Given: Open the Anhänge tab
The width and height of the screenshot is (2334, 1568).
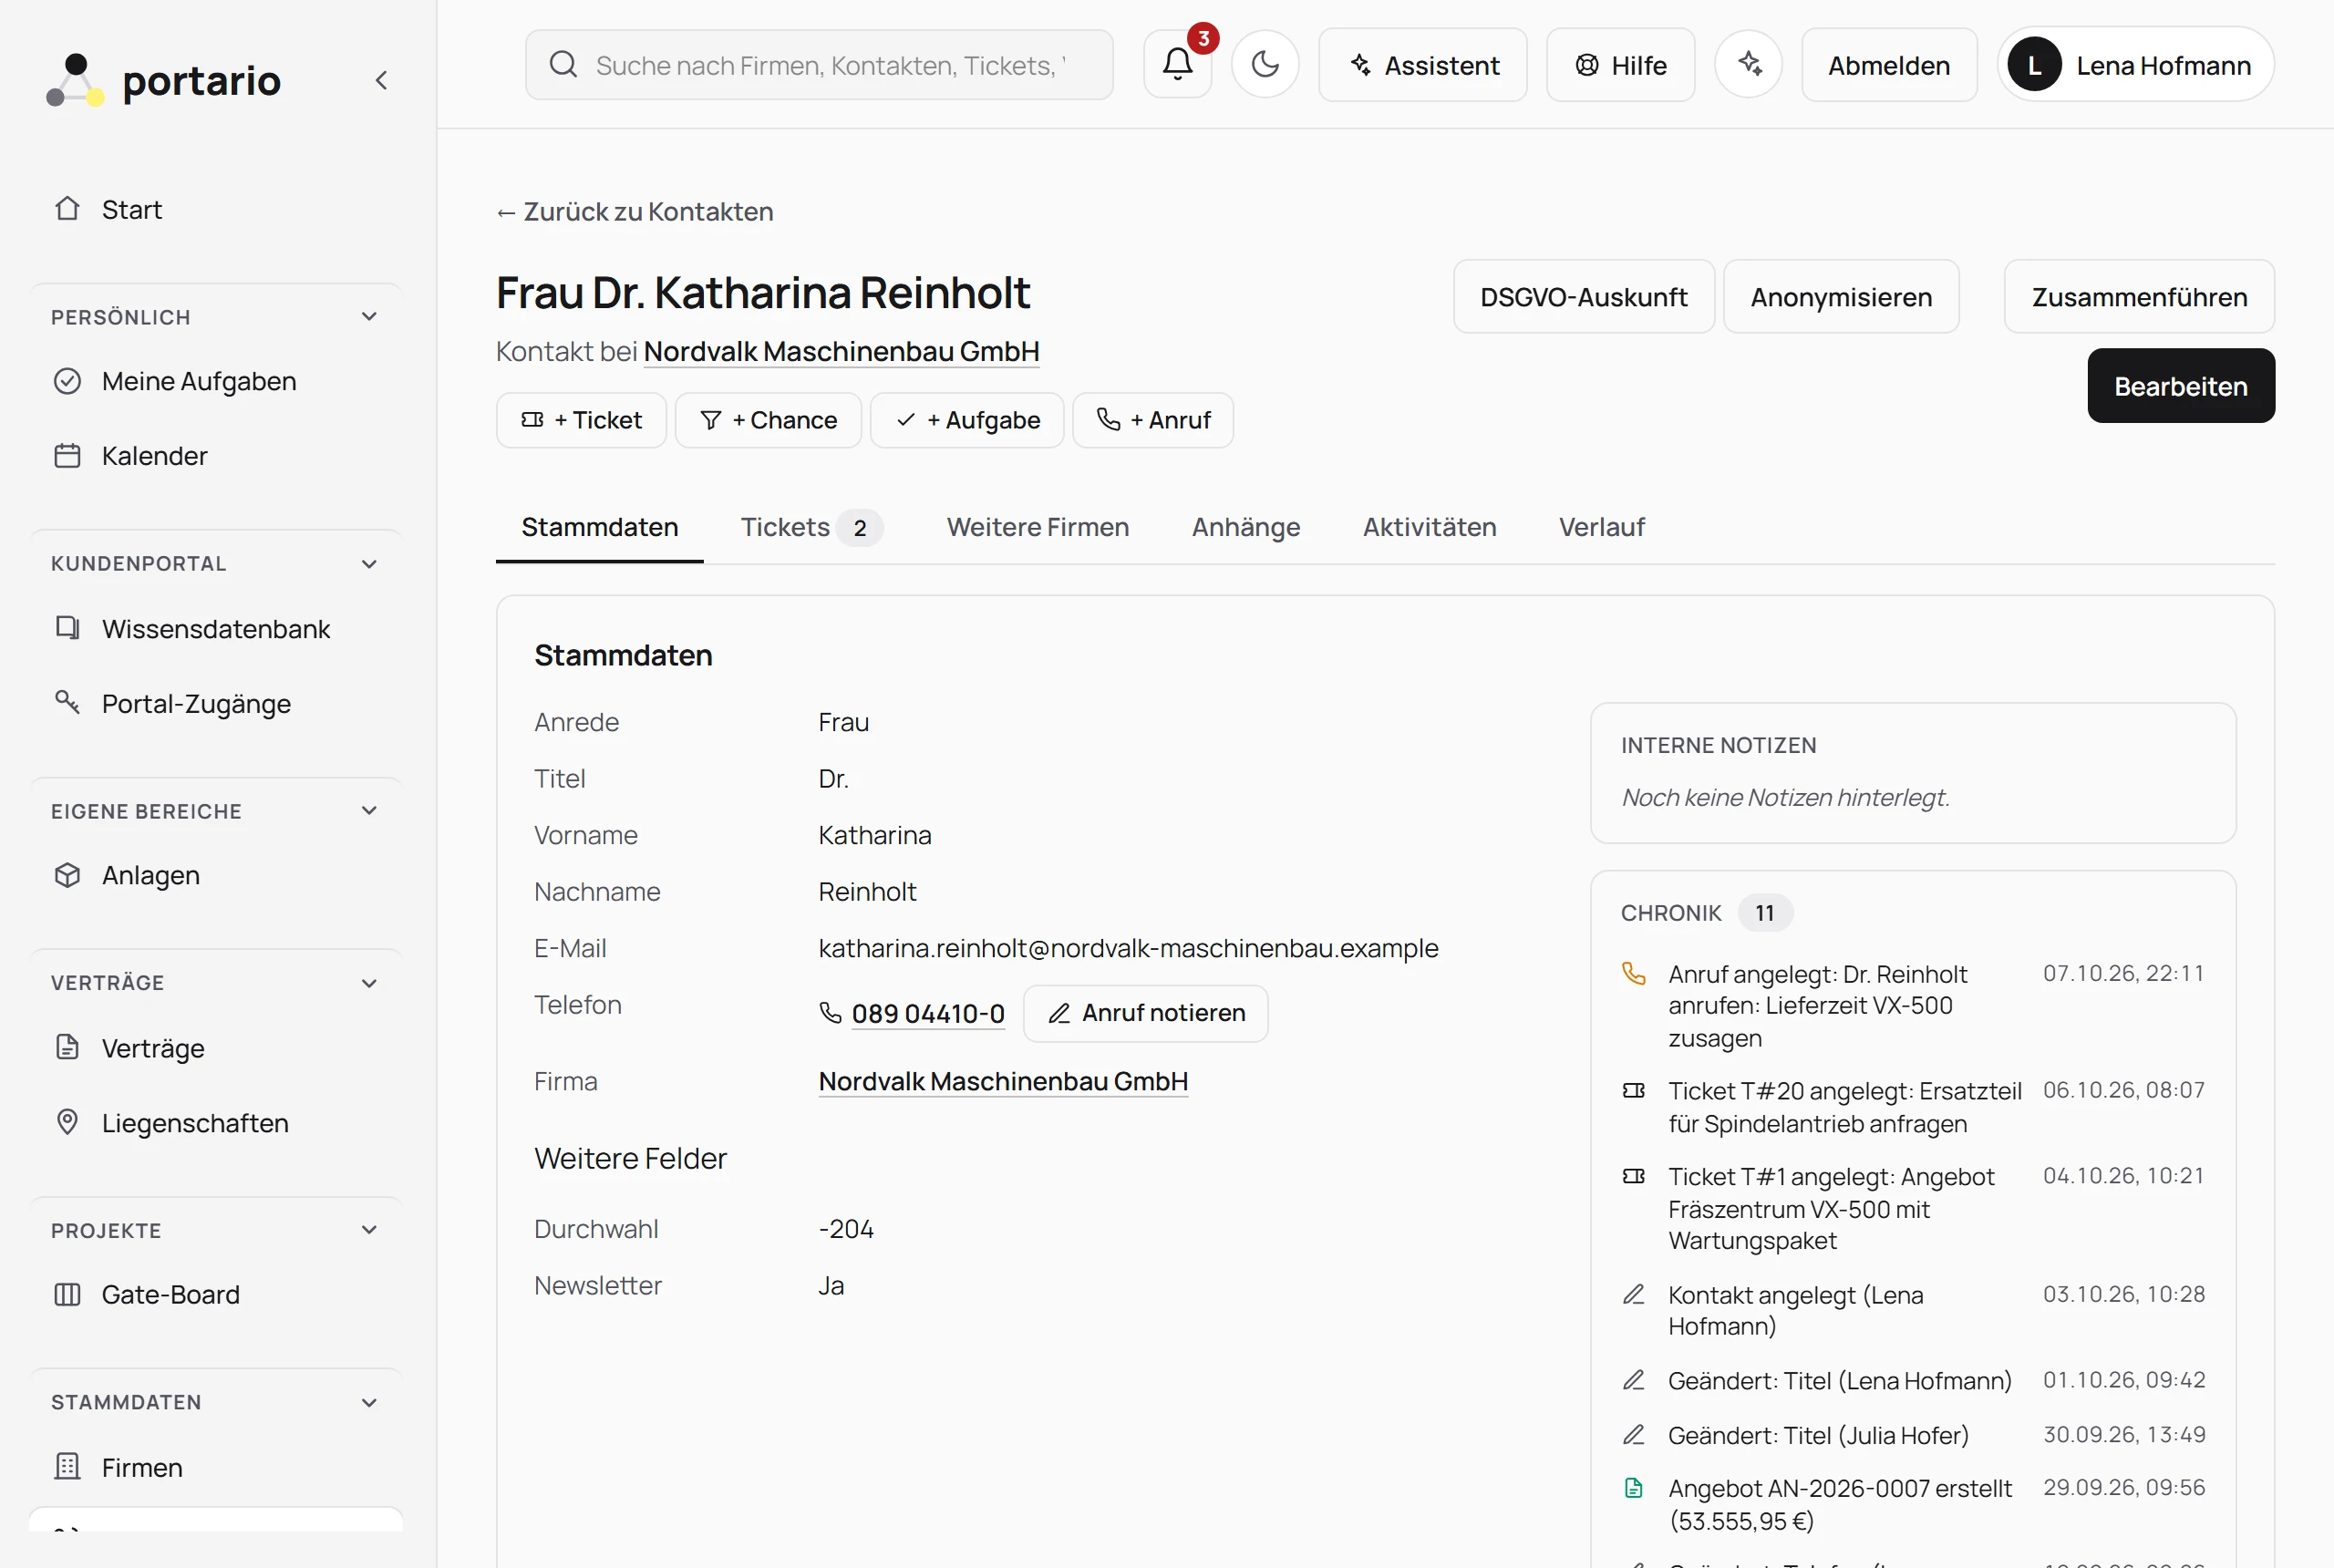Looking at the screenshot, I should (x=1246, y=527).
